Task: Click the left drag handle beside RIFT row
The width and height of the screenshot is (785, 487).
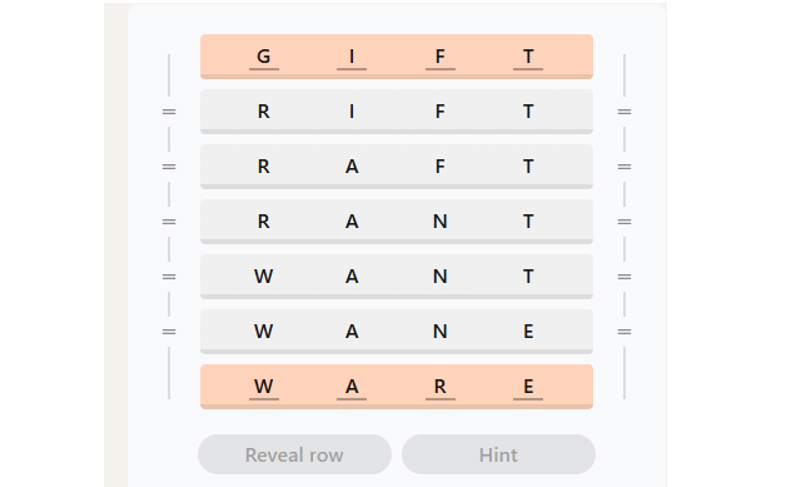Action: (x=169, y=112)
